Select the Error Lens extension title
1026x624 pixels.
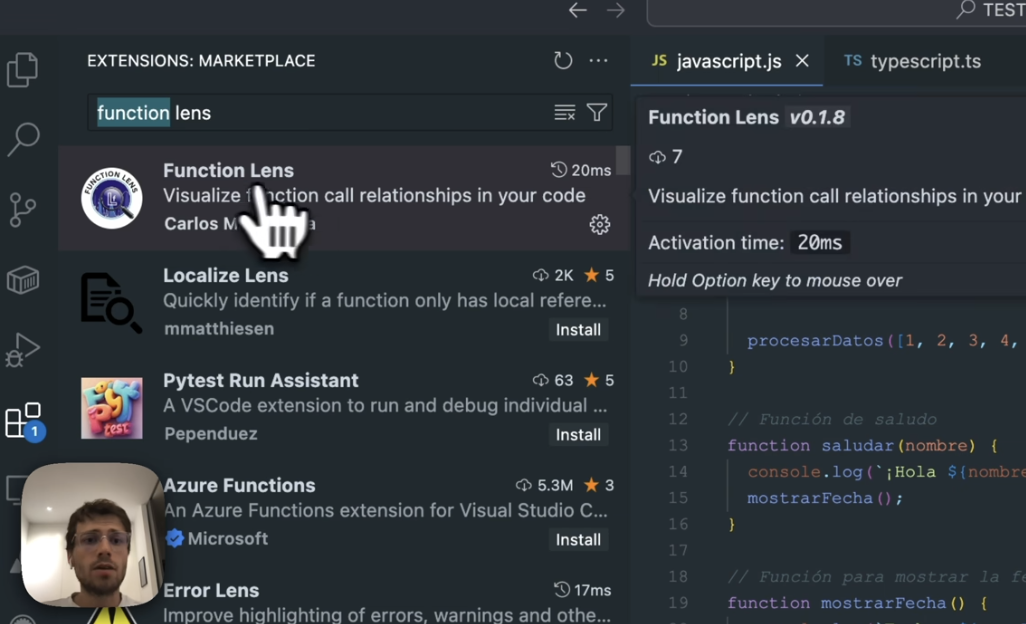point(211,590)
